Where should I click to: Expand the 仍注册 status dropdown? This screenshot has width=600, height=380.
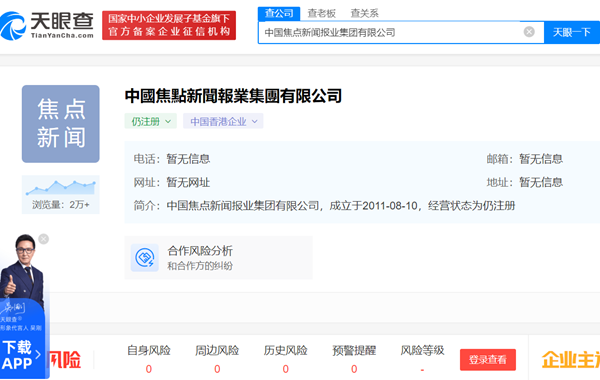[x=151, y=121]
